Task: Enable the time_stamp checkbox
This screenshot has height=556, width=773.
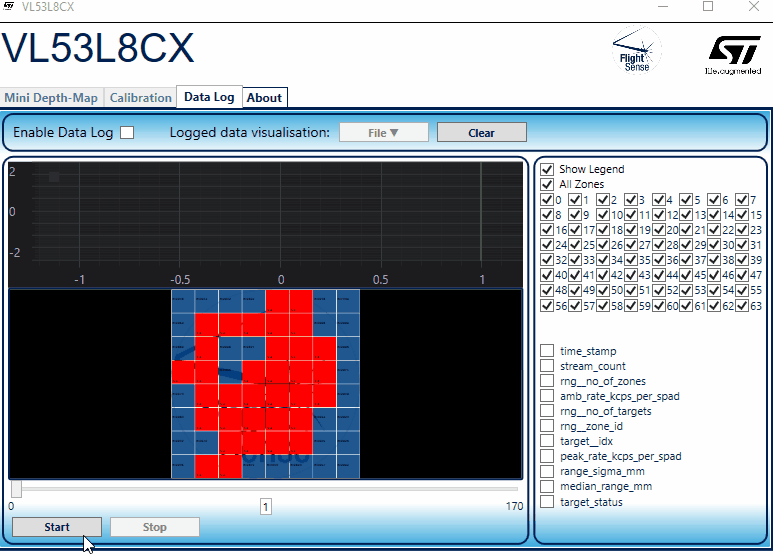Action: point(547,350)
